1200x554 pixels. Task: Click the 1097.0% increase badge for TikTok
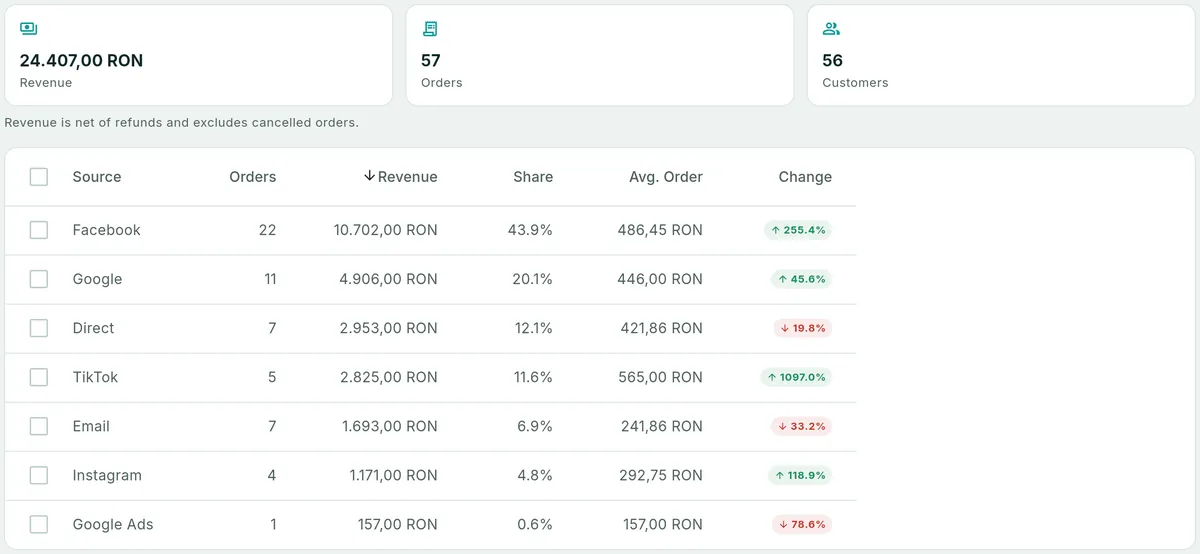796,377
